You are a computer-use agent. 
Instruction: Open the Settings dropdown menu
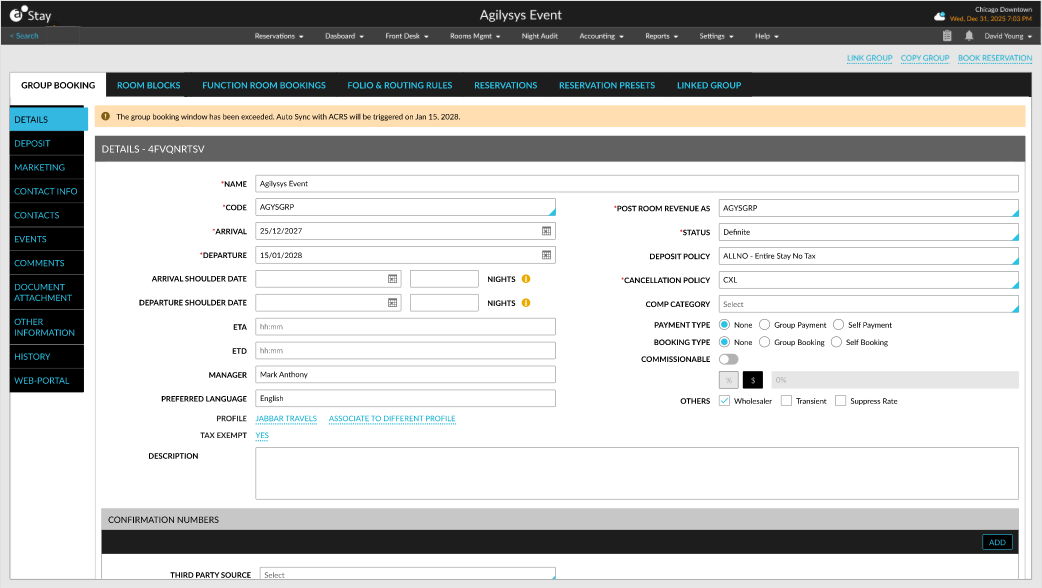pyautogui.click(x=716, y=36)
